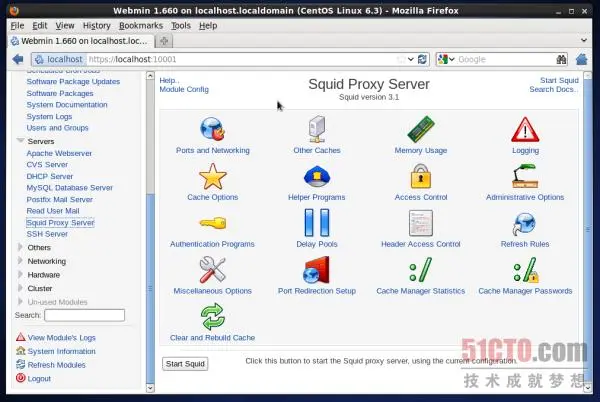
Task: Open the Helper Programs police cap icon
Action: tap(317, 176)
